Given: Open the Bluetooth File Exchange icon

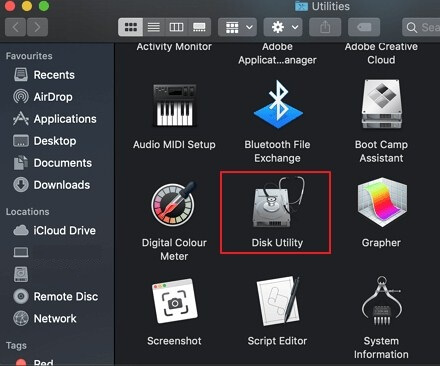Looking at the screenshot, I should click(278, 104).
